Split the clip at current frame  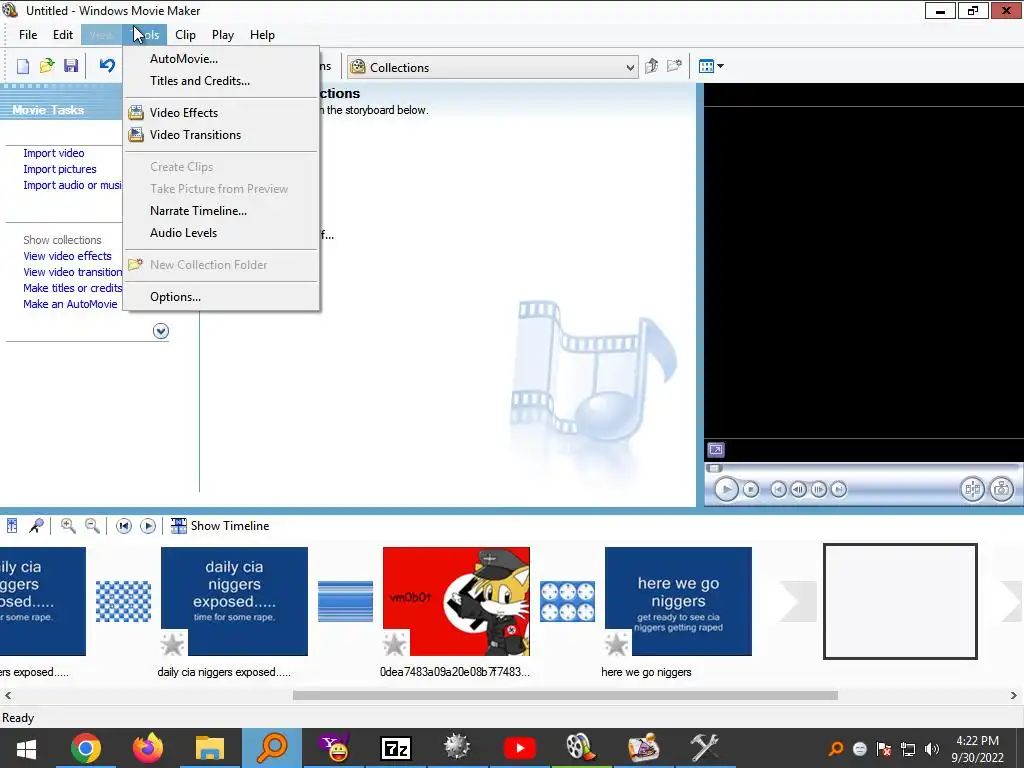(972, 489)
